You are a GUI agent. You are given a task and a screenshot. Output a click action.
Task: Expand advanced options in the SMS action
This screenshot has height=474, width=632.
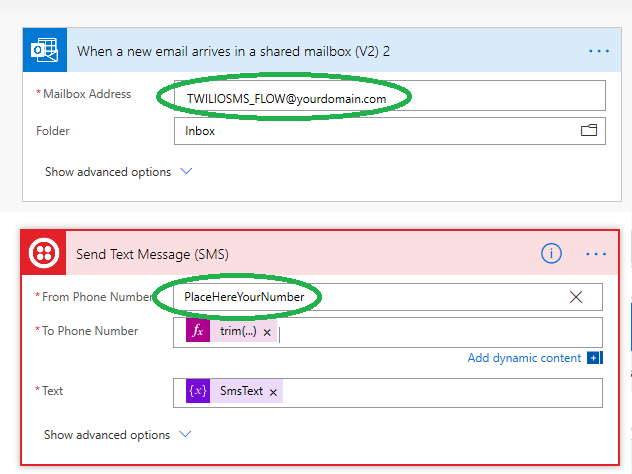[117, 434]
